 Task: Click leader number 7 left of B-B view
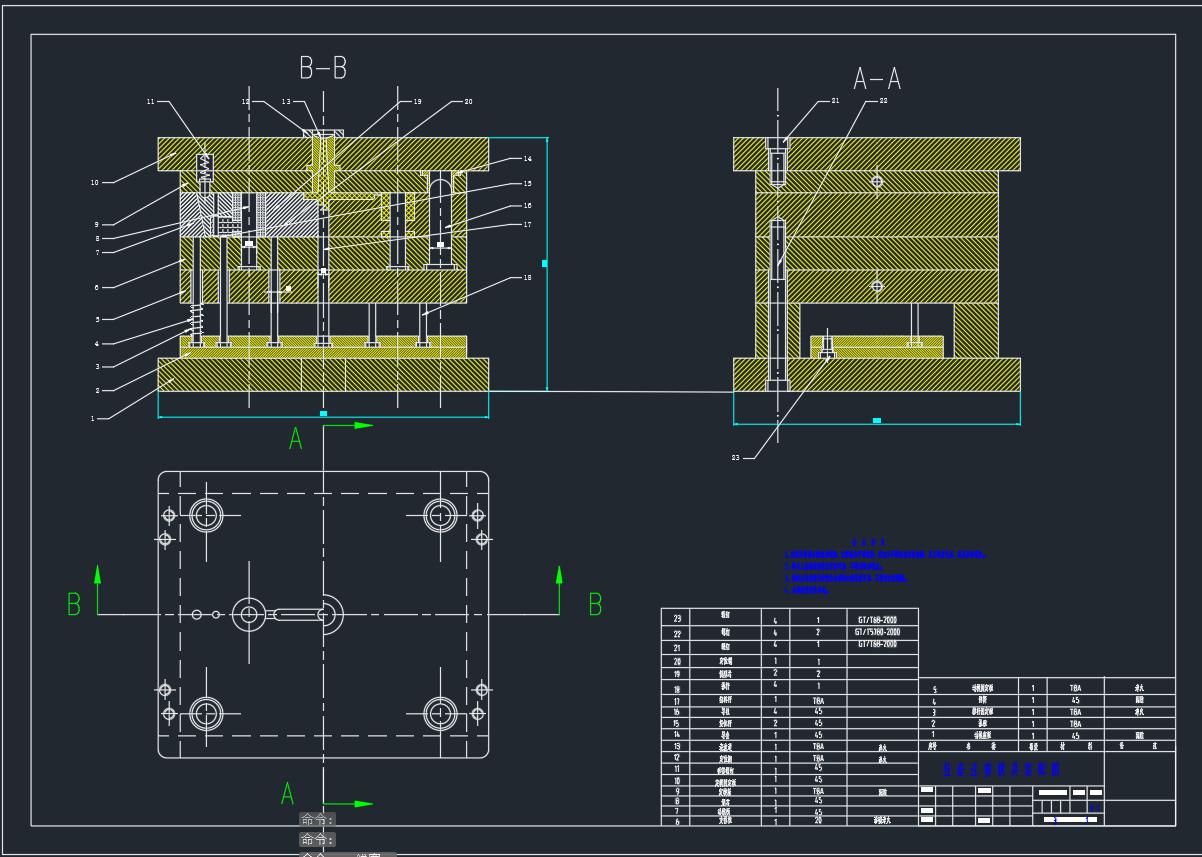pyautogui.click(x=97, y=252)
